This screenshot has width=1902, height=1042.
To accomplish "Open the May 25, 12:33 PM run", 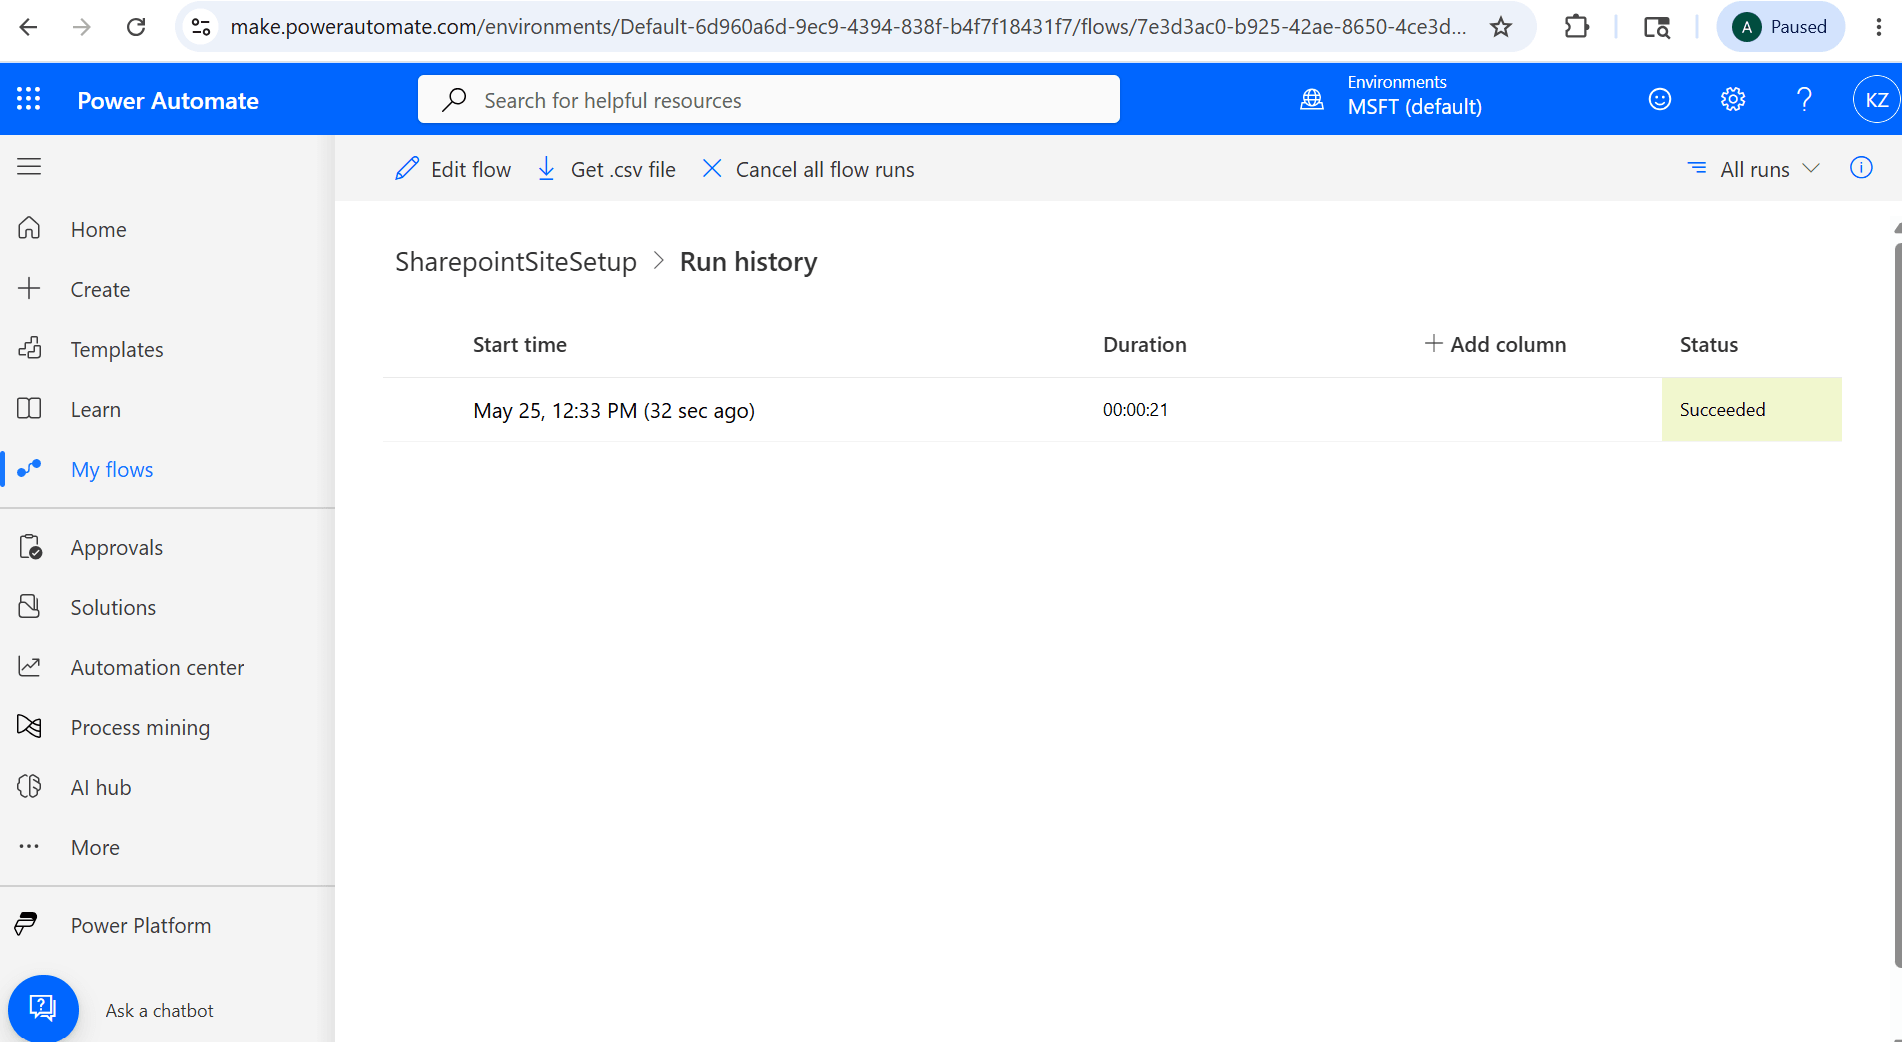I will click(614, 410).
